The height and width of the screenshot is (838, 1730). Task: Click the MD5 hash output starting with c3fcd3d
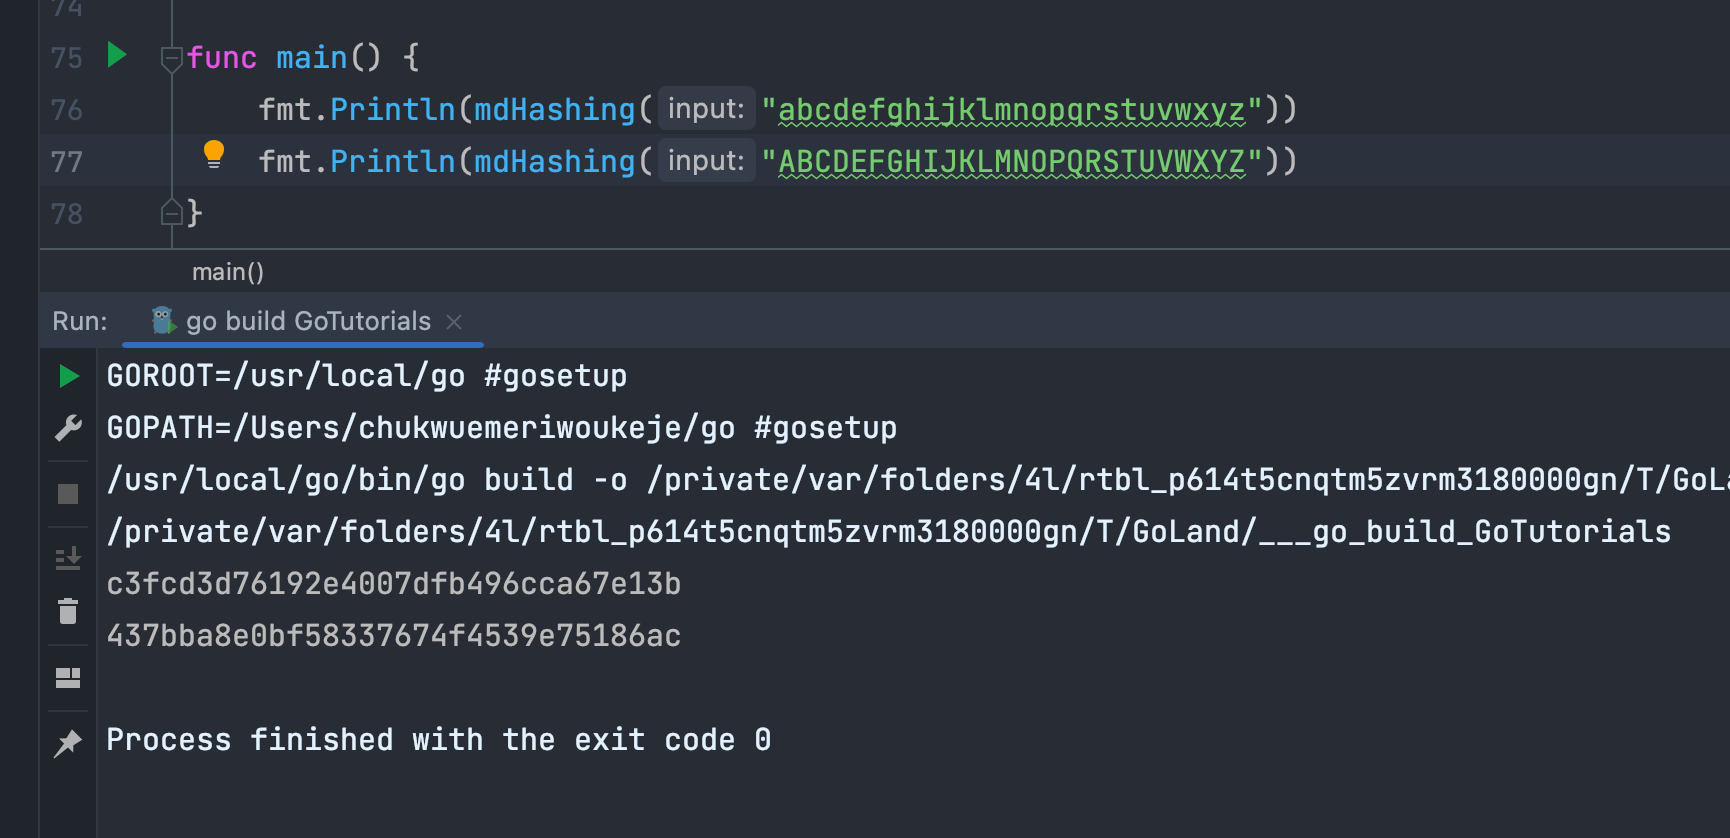click(394, 583)
